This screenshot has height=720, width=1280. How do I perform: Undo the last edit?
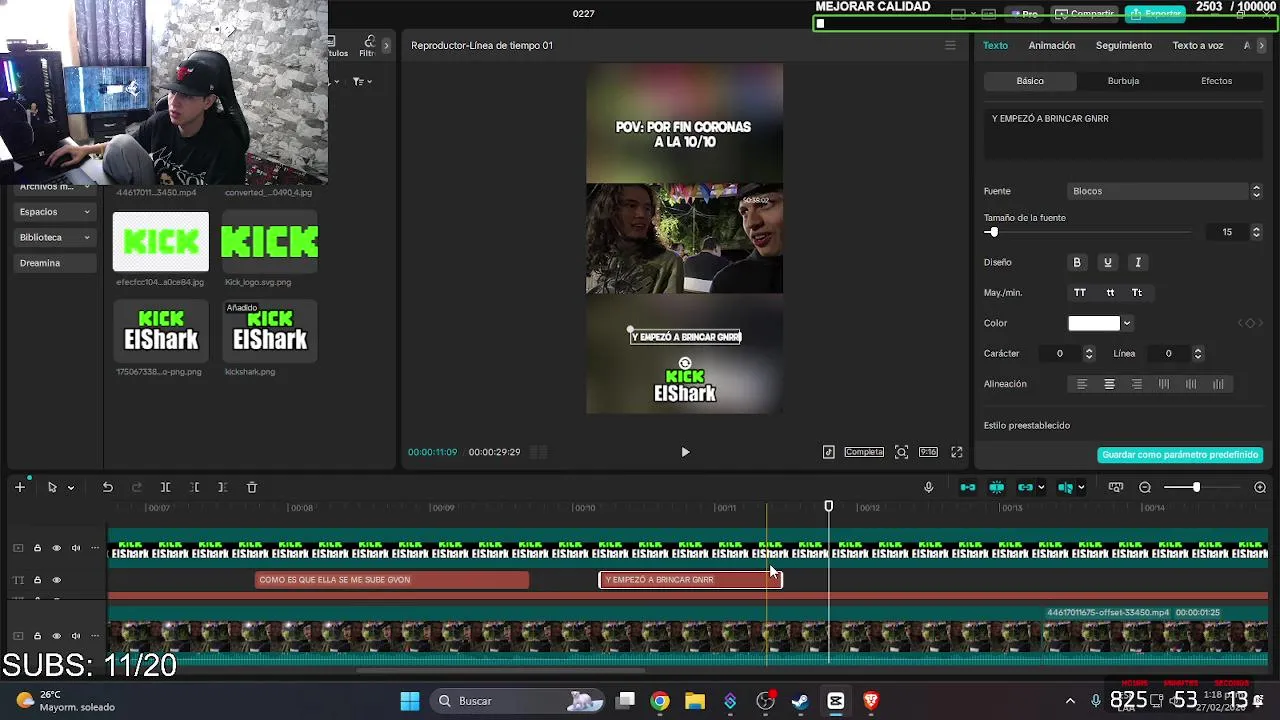pyautogui.click(x=108, y=487)
